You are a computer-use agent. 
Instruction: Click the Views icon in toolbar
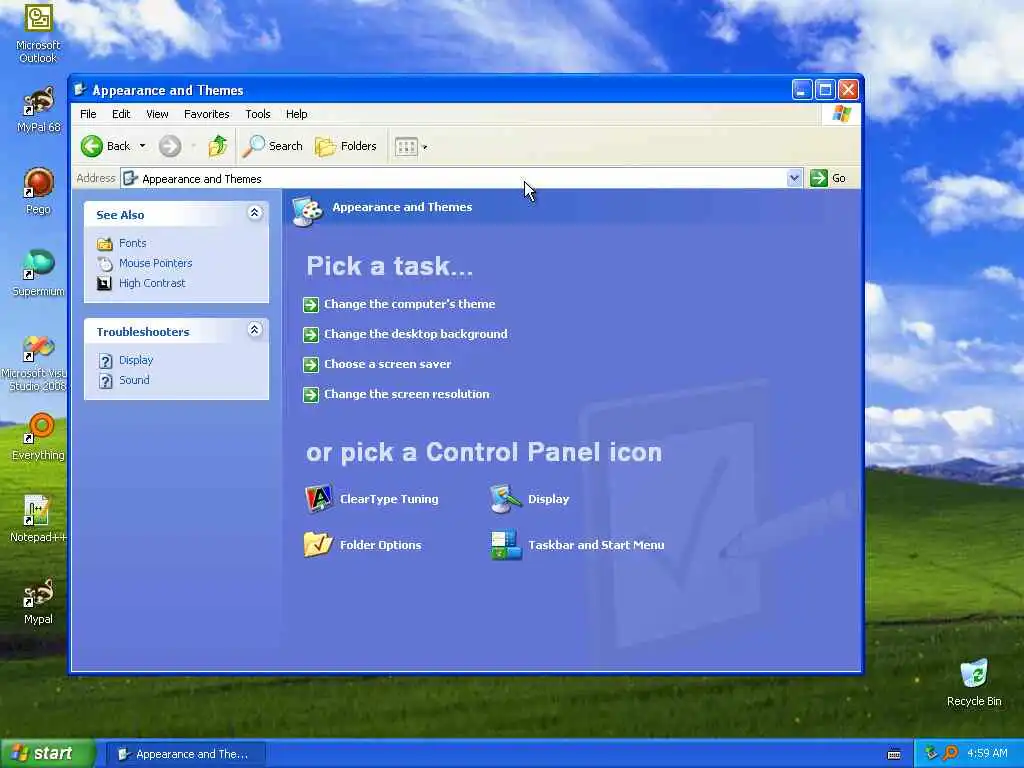(x=406, y=147)
